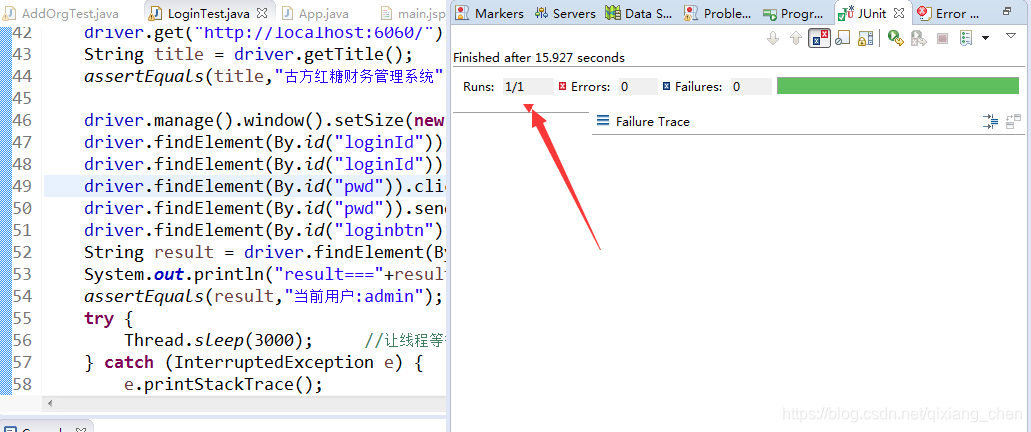Close the JUnit view tab
Image resolution: width=1031 pixels, height=432 pixels.
click(901, 12)
